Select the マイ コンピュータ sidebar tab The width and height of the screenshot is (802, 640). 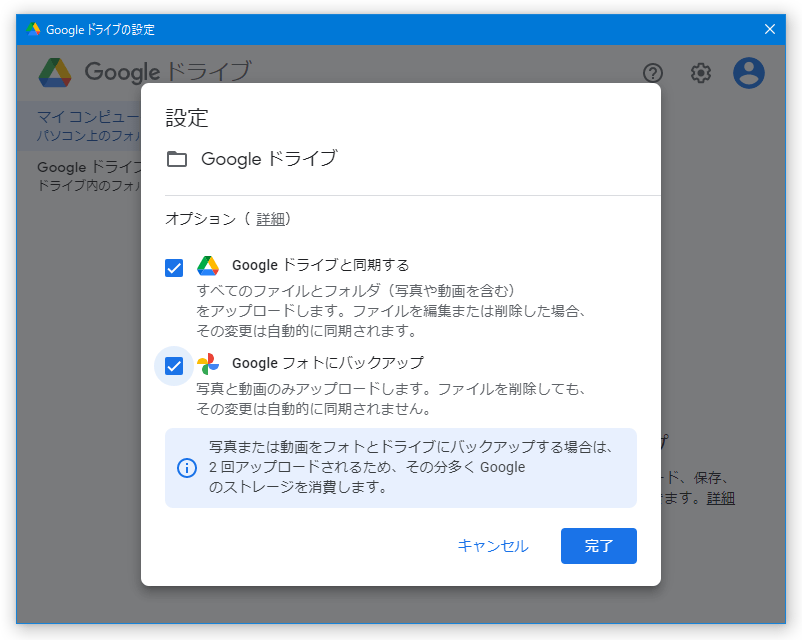(x=79, y=126)
